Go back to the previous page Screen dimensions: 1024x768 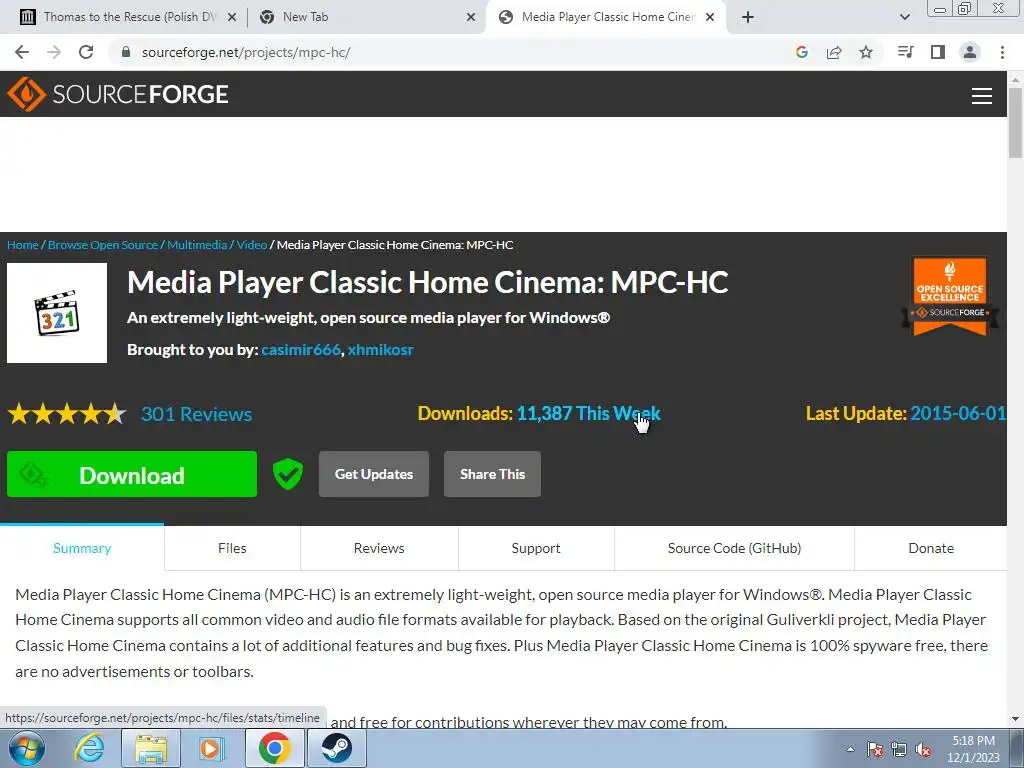22,52
